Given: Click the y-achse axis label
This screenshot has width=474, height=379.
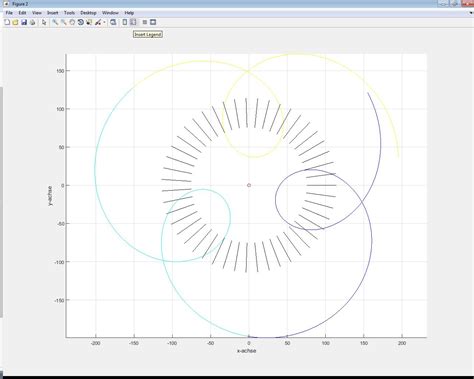Looking at the screenshot, I should (x=50, y=196).
